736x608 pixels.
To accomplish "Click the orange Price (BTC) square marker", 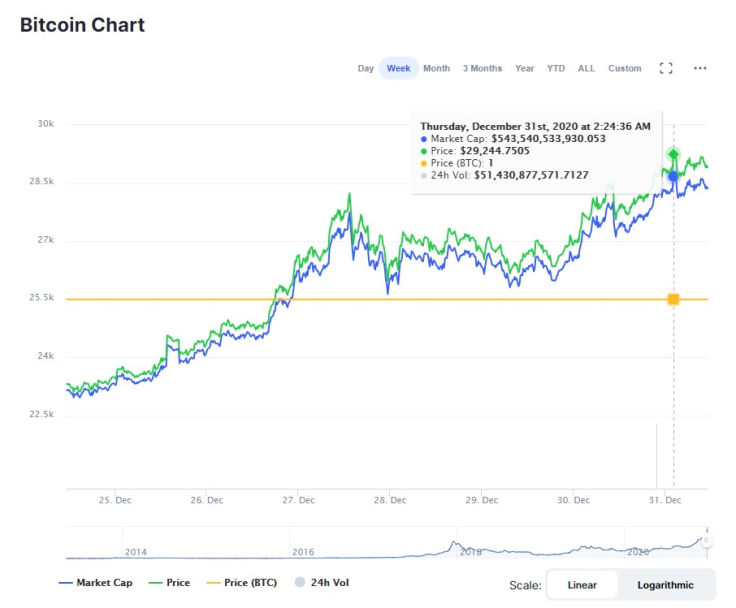I will tap(674, 299).
